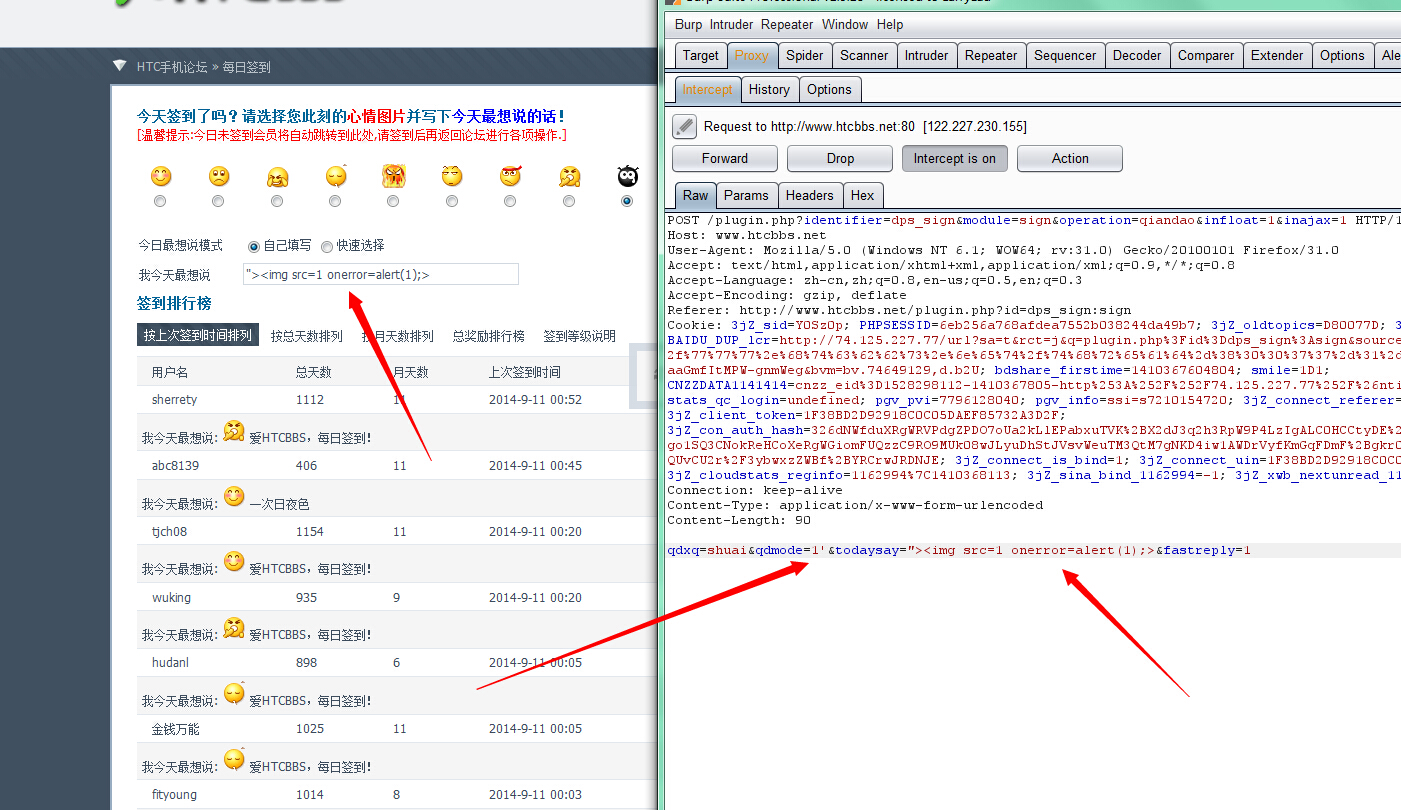Open user abc8139 in the ranking list
This screenshot has width=1401, height=810.
point(175,465)
